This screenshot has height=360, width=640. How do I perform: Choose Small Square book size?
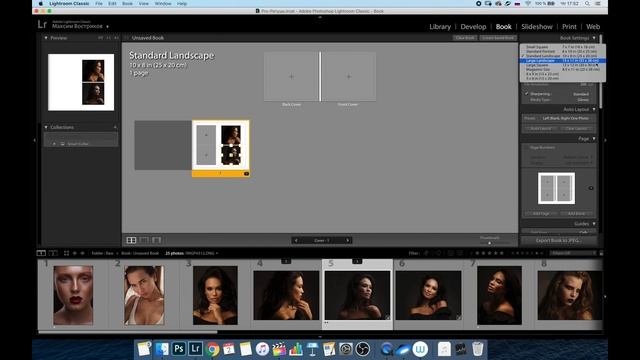tap(562, 47)
